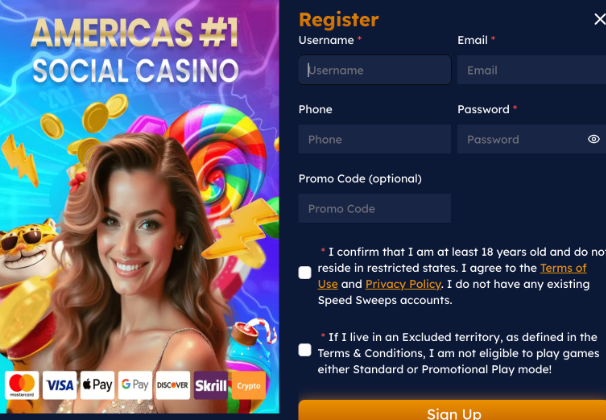
Task: Click the Sign Up button
Action: 454,410
